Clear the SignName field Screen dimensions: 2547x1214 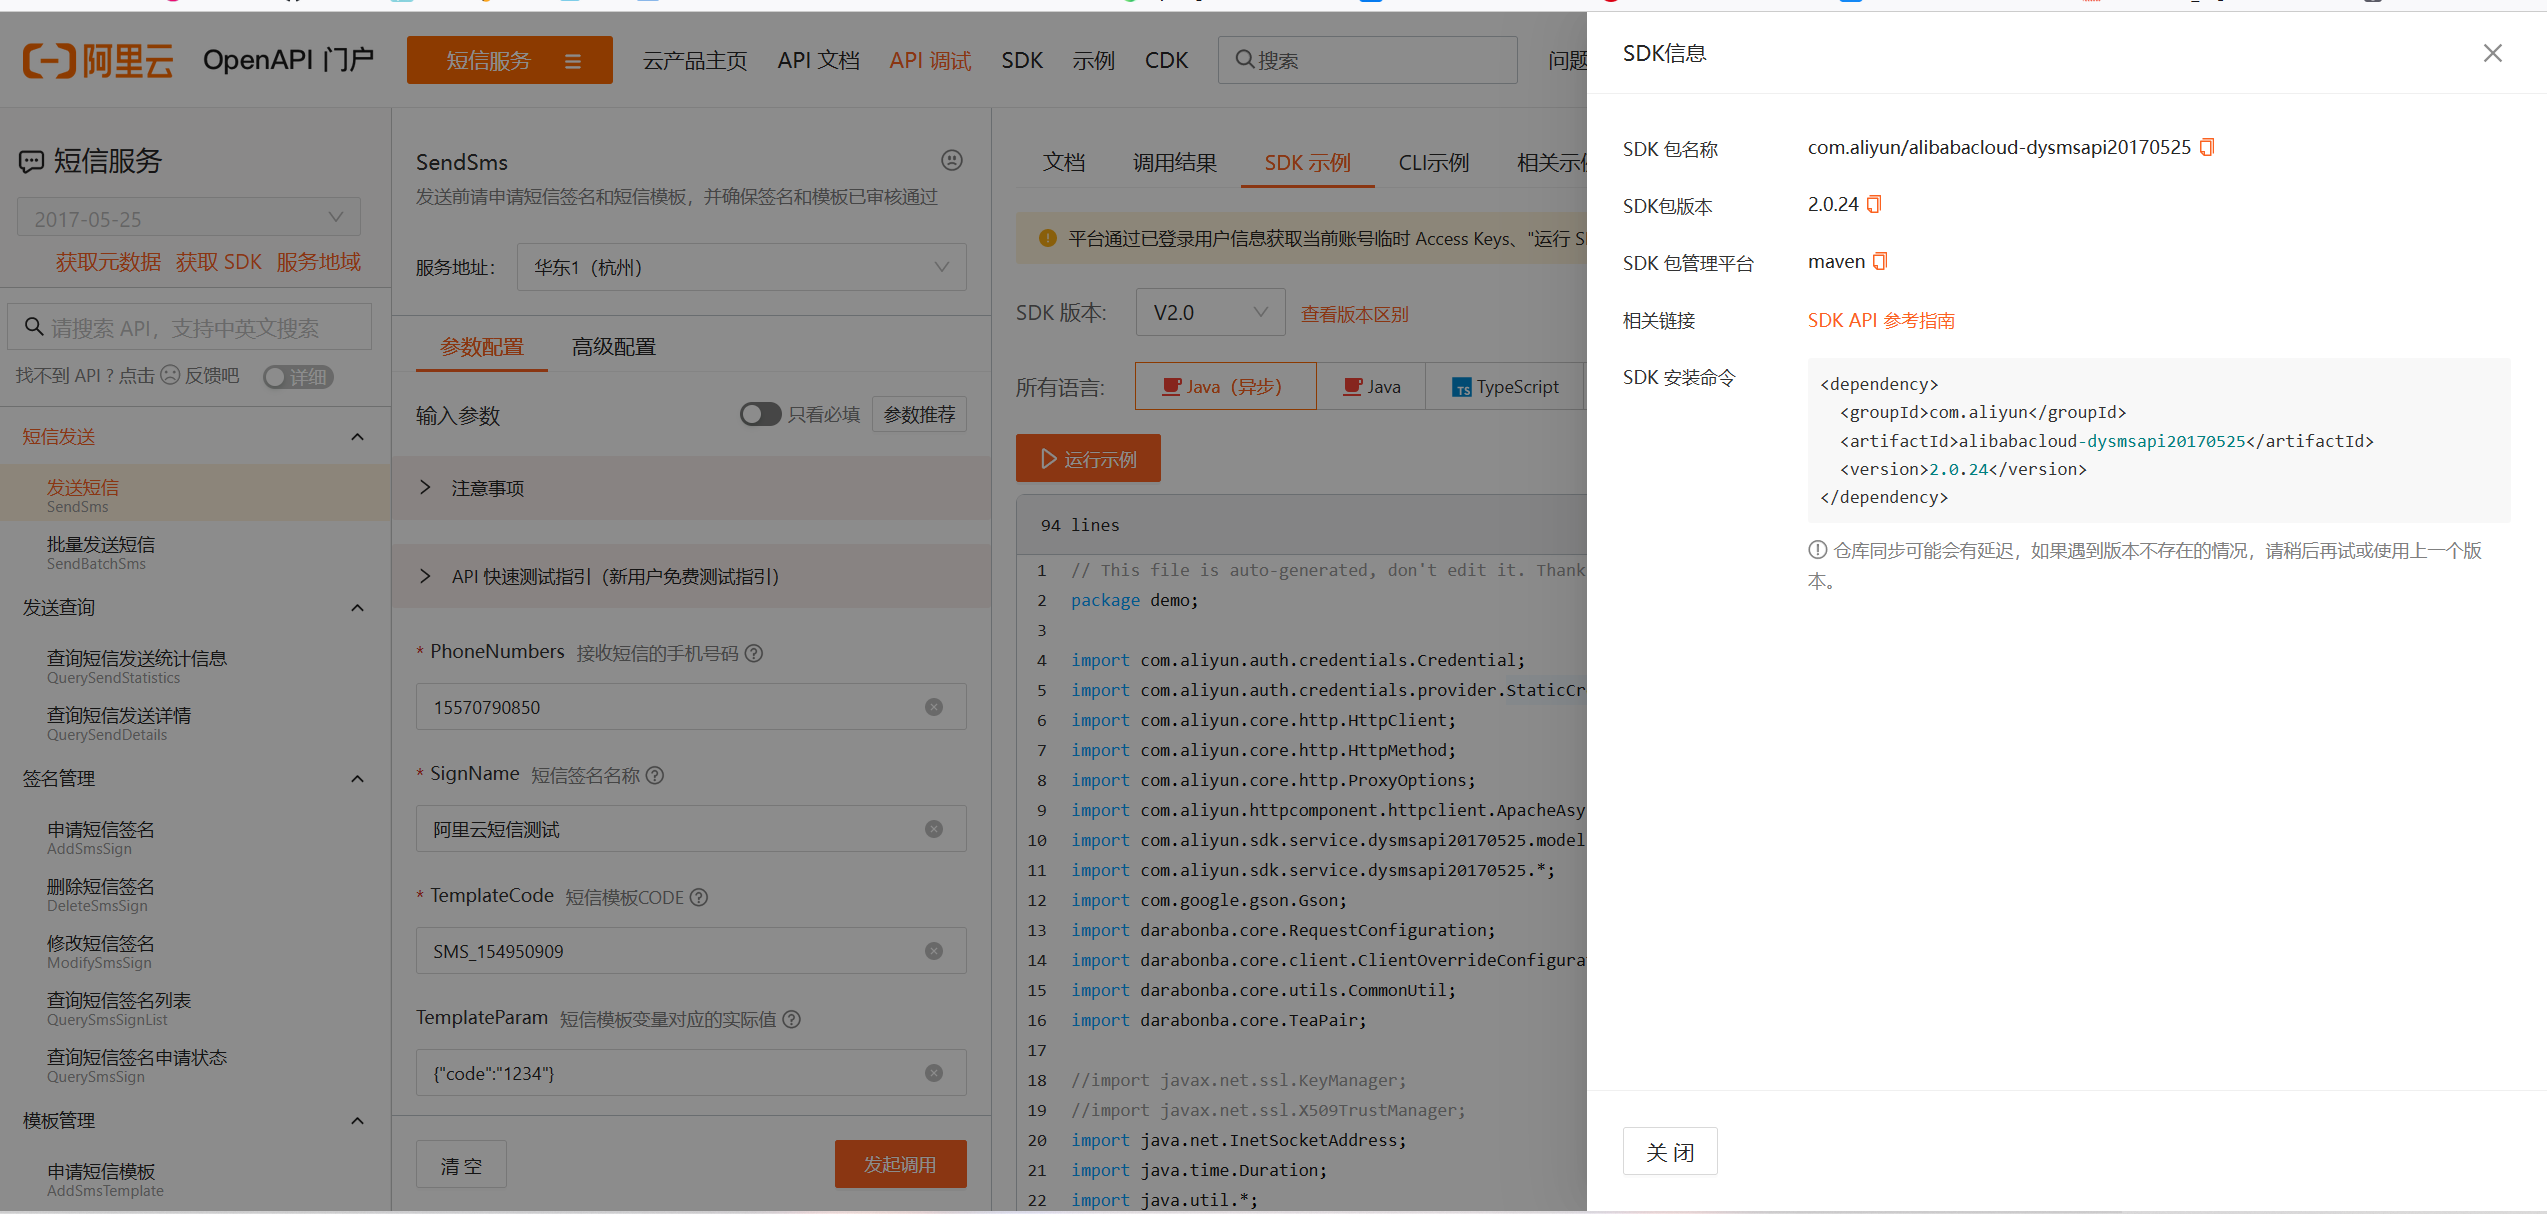[x=934, y=829]
